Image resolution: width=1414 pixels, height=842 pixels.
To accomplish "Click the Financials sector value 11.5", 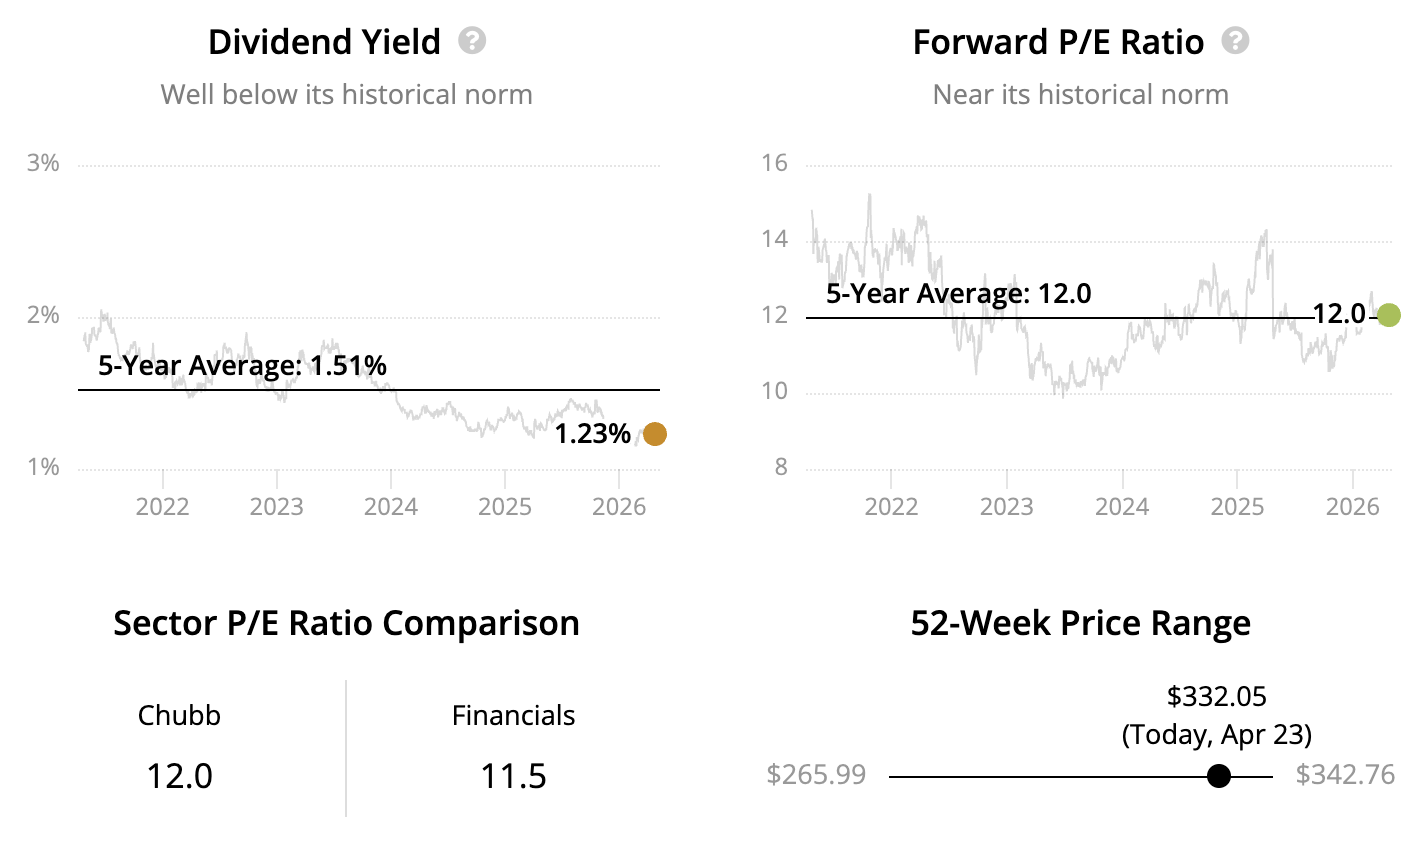I will point(513,776).
